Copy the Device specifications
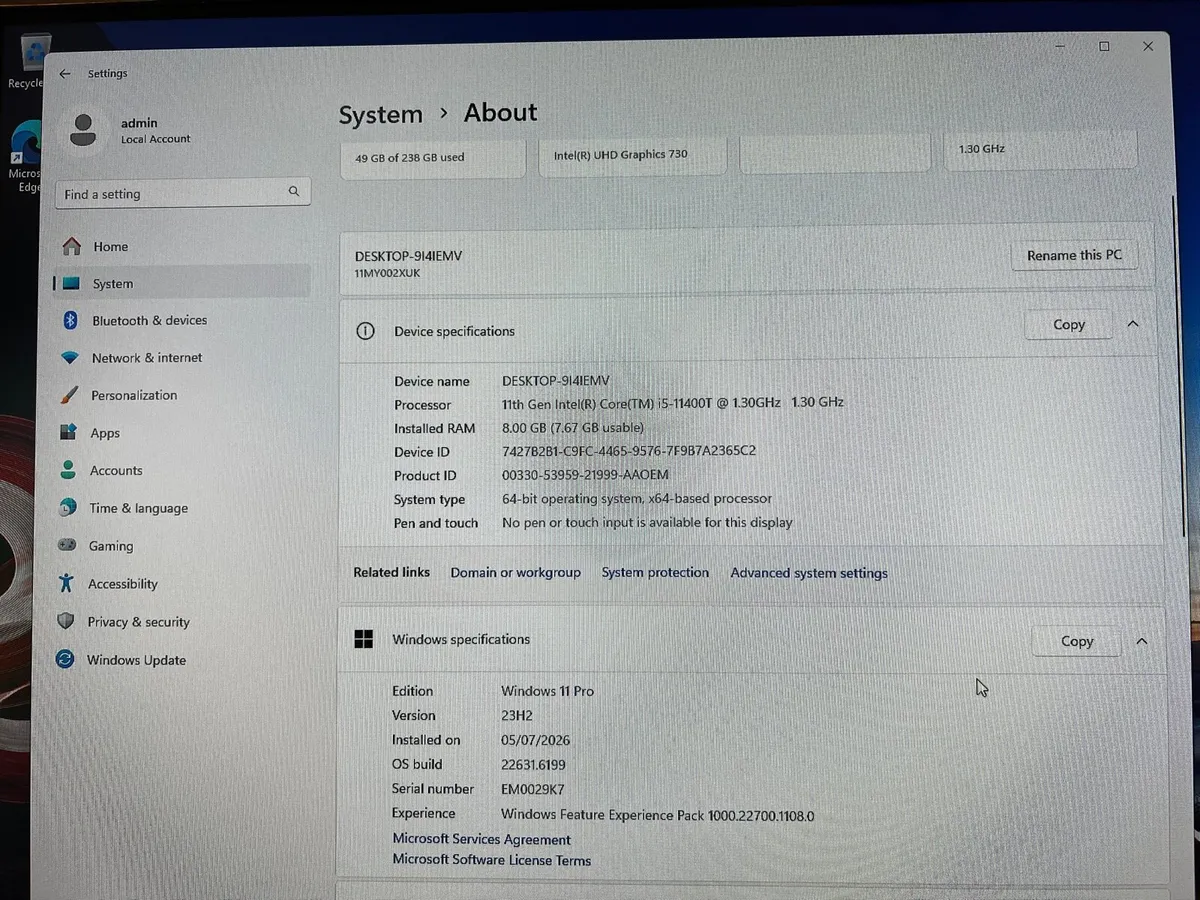This screenshot has height=900, width=1200. point(1068,324)
